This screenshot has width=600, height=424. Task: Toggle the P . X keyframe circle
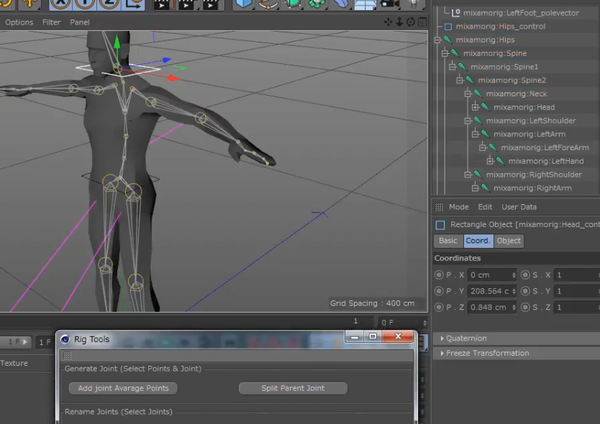pos(439,275)
